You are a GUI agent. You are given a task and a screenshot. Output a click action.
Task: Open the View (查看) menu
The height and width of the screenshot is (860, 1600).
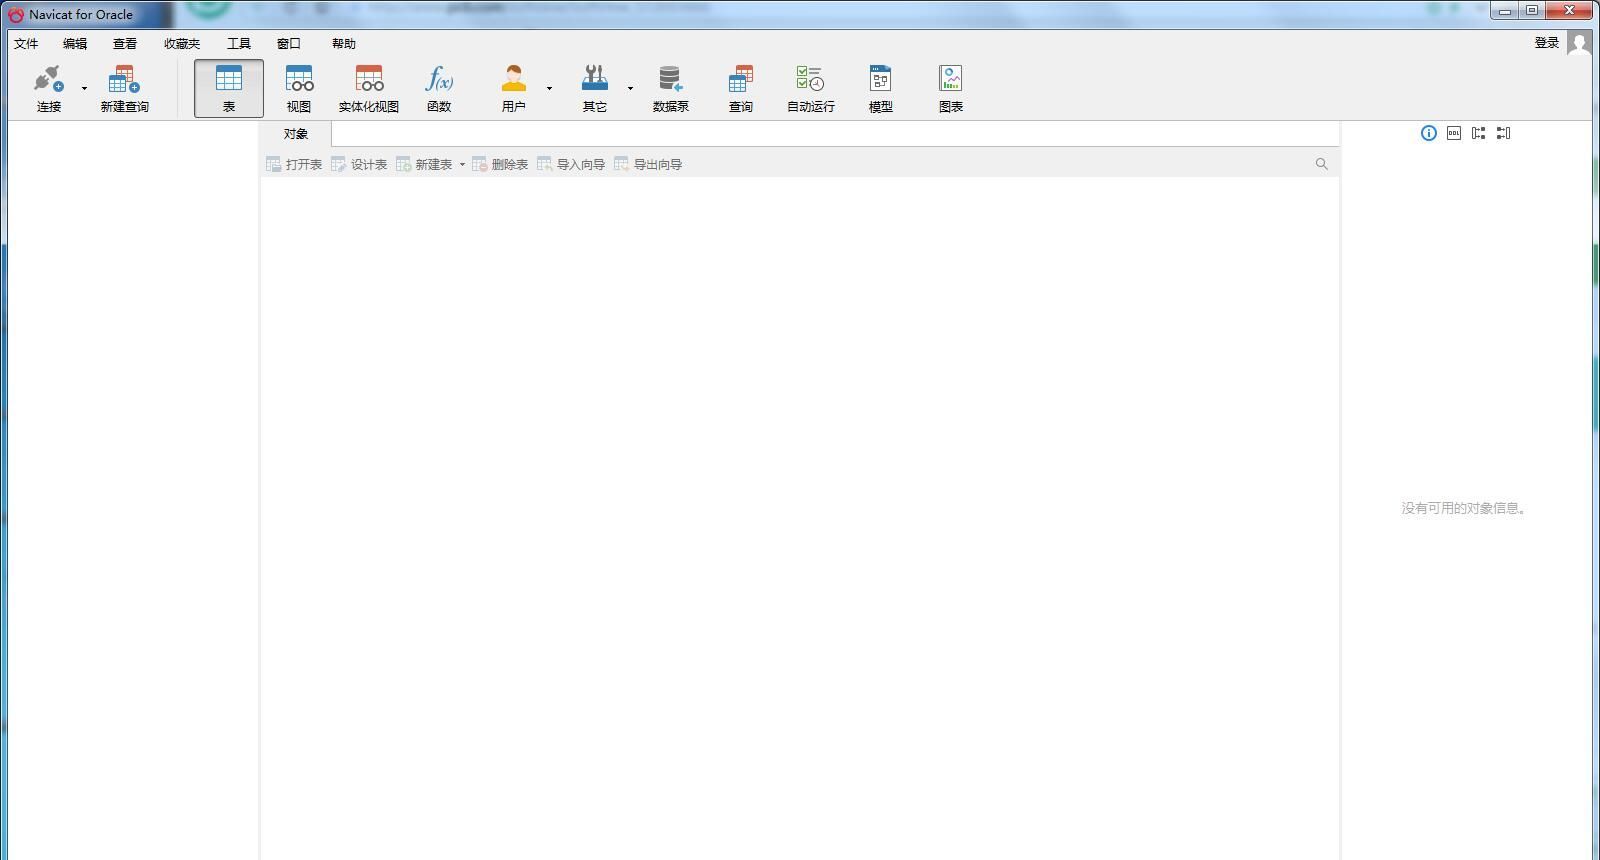125,44
